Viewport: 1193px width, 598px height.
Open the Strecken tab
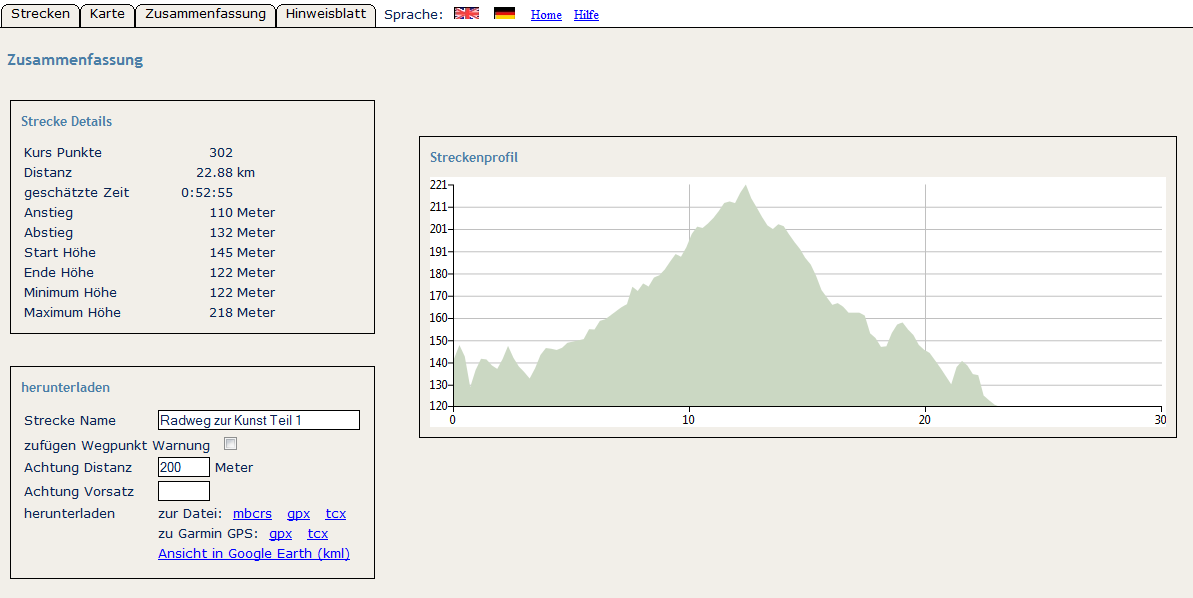(40, 14)
